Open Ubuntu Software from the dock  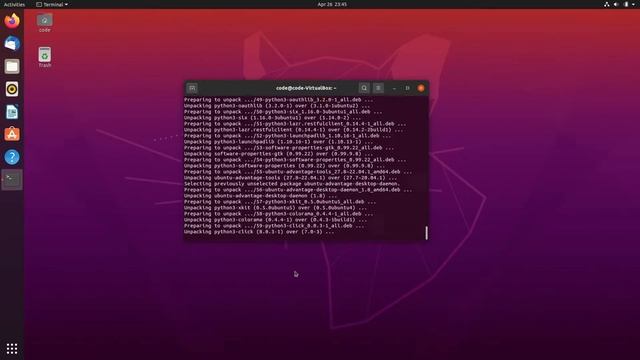pos(12,134)
